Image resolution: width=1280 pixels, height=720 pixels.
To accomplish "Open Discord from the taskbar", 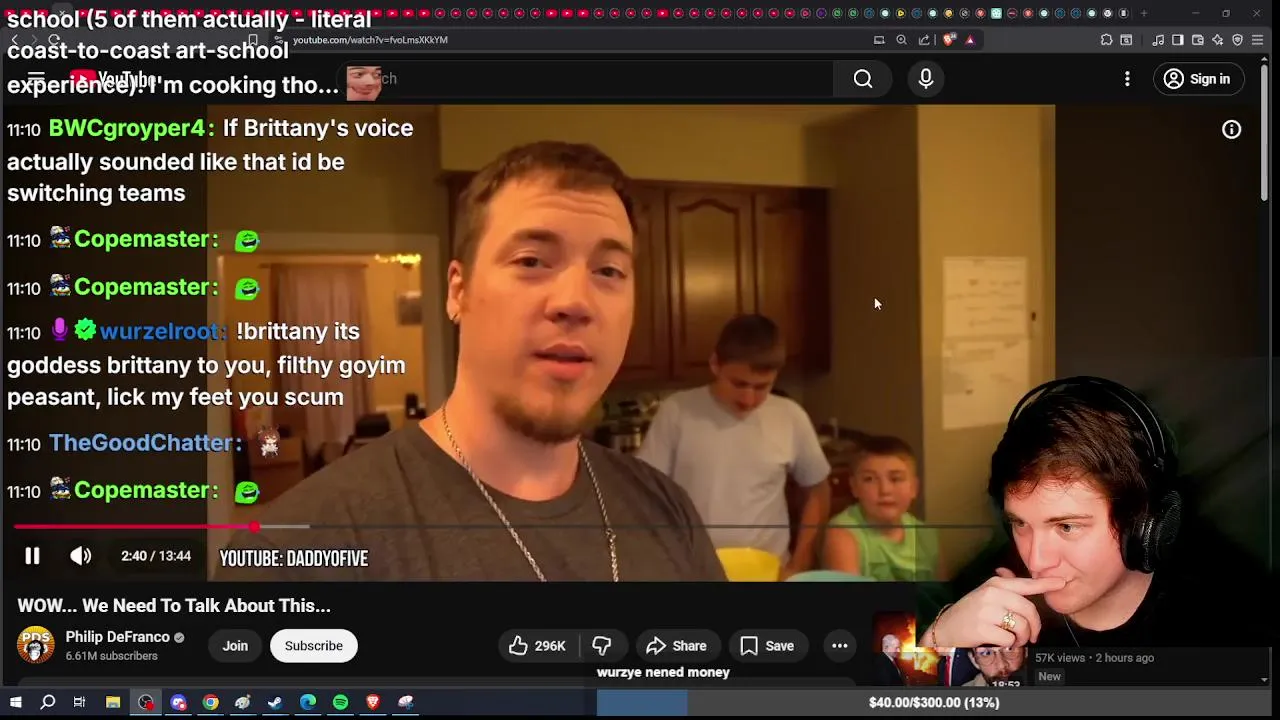I will coord(178,702).
